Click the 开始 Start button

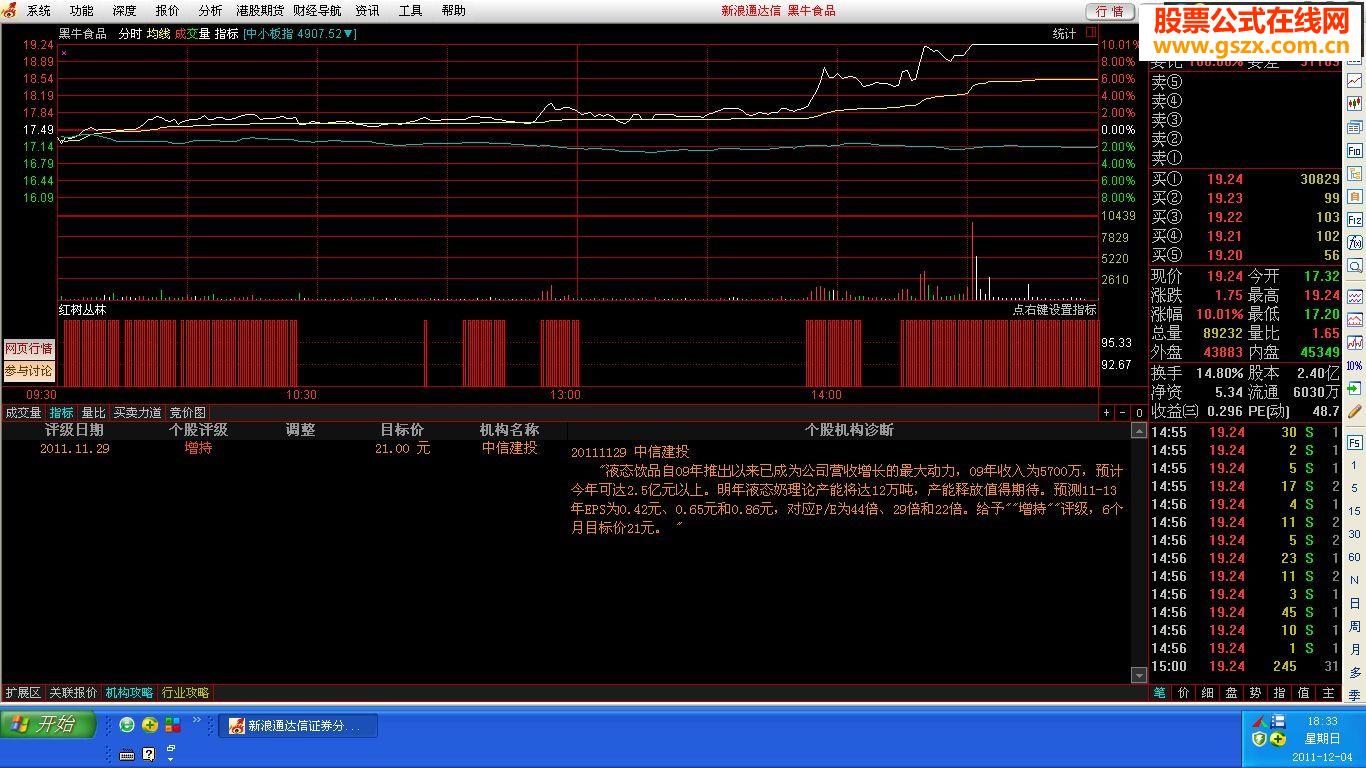pos(48,724)
